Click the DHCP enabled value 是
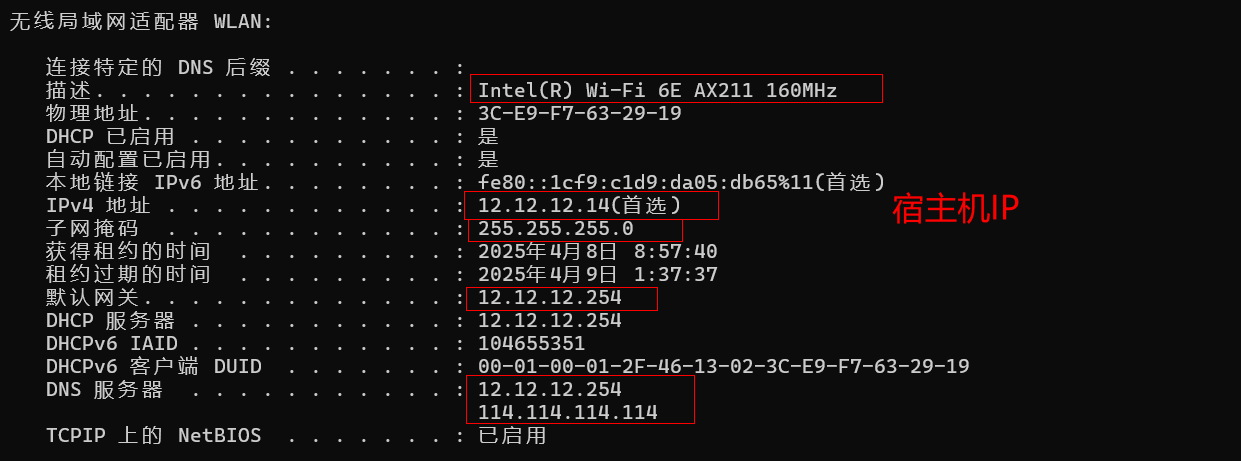This screenshot has height=461, width=1241. [488, 136]
